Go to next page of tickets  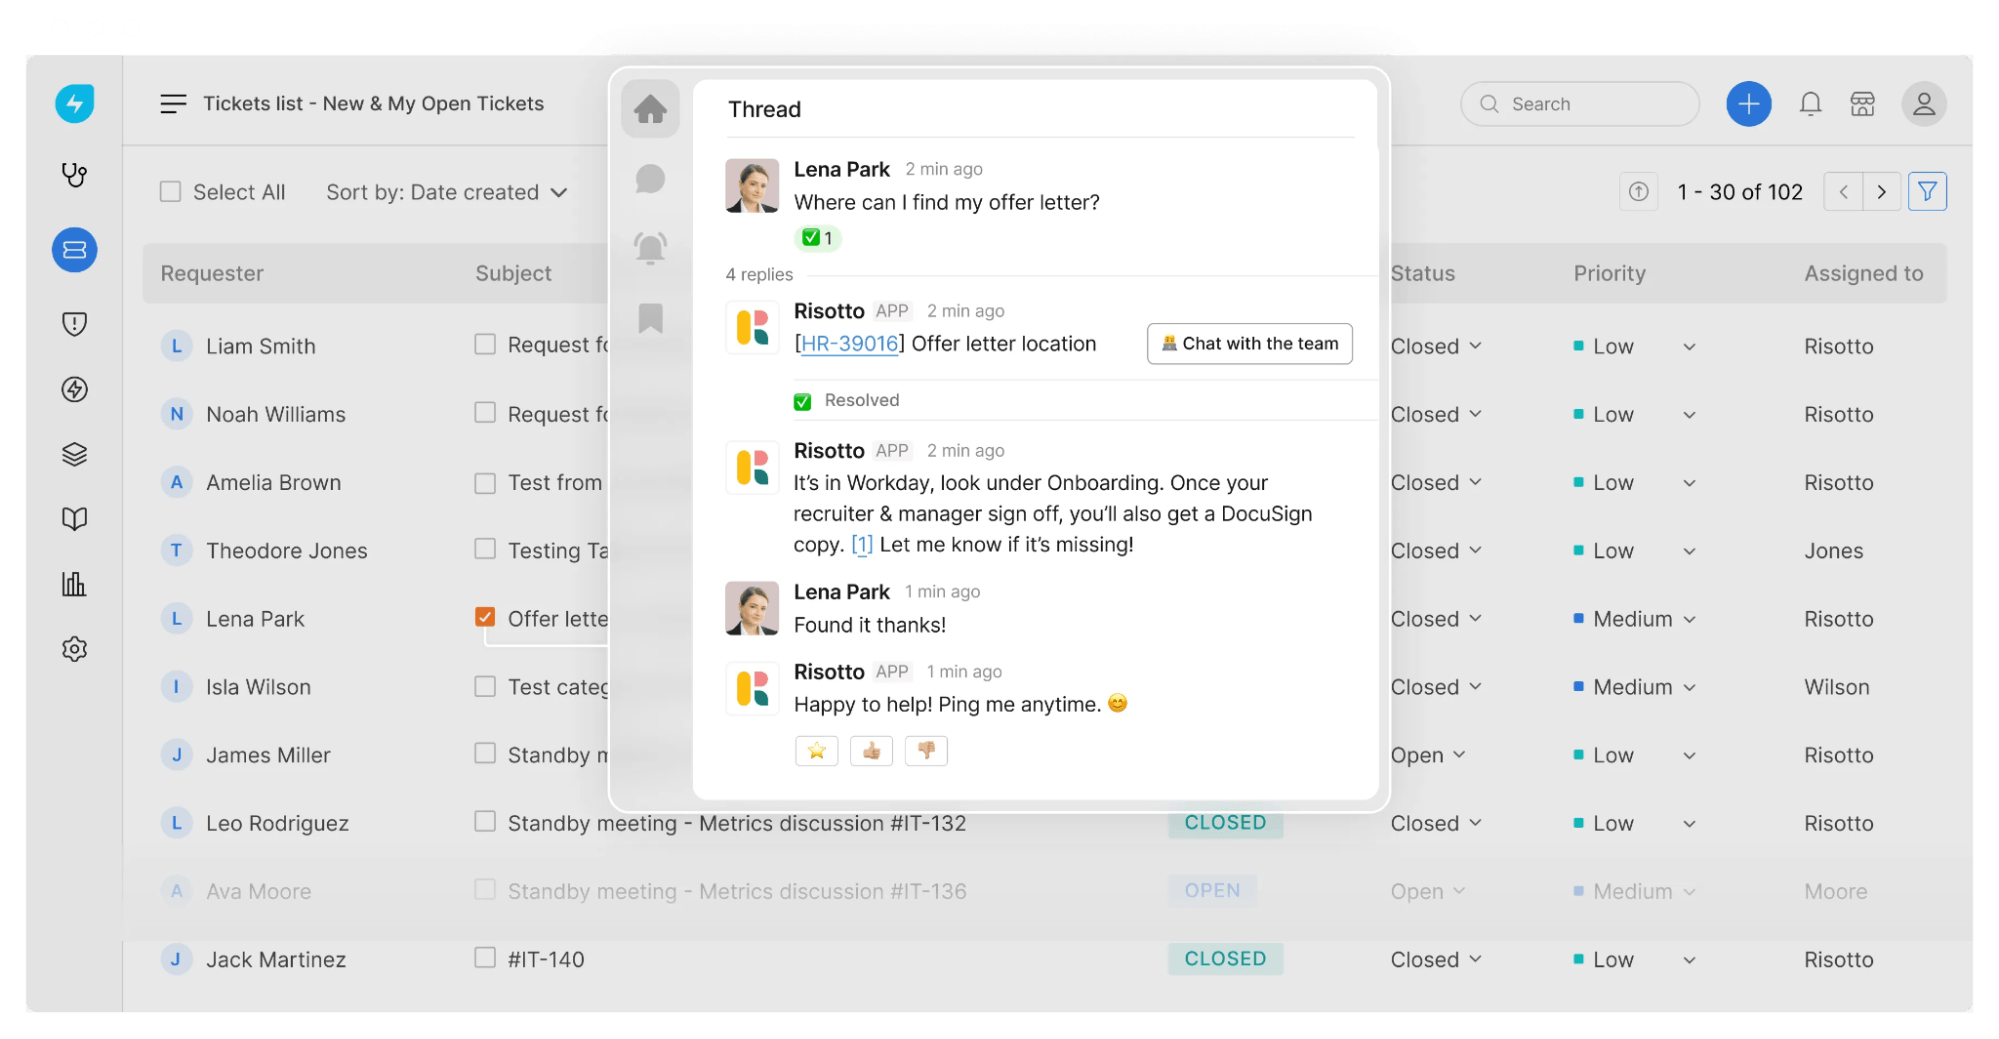coord(1881,191)
